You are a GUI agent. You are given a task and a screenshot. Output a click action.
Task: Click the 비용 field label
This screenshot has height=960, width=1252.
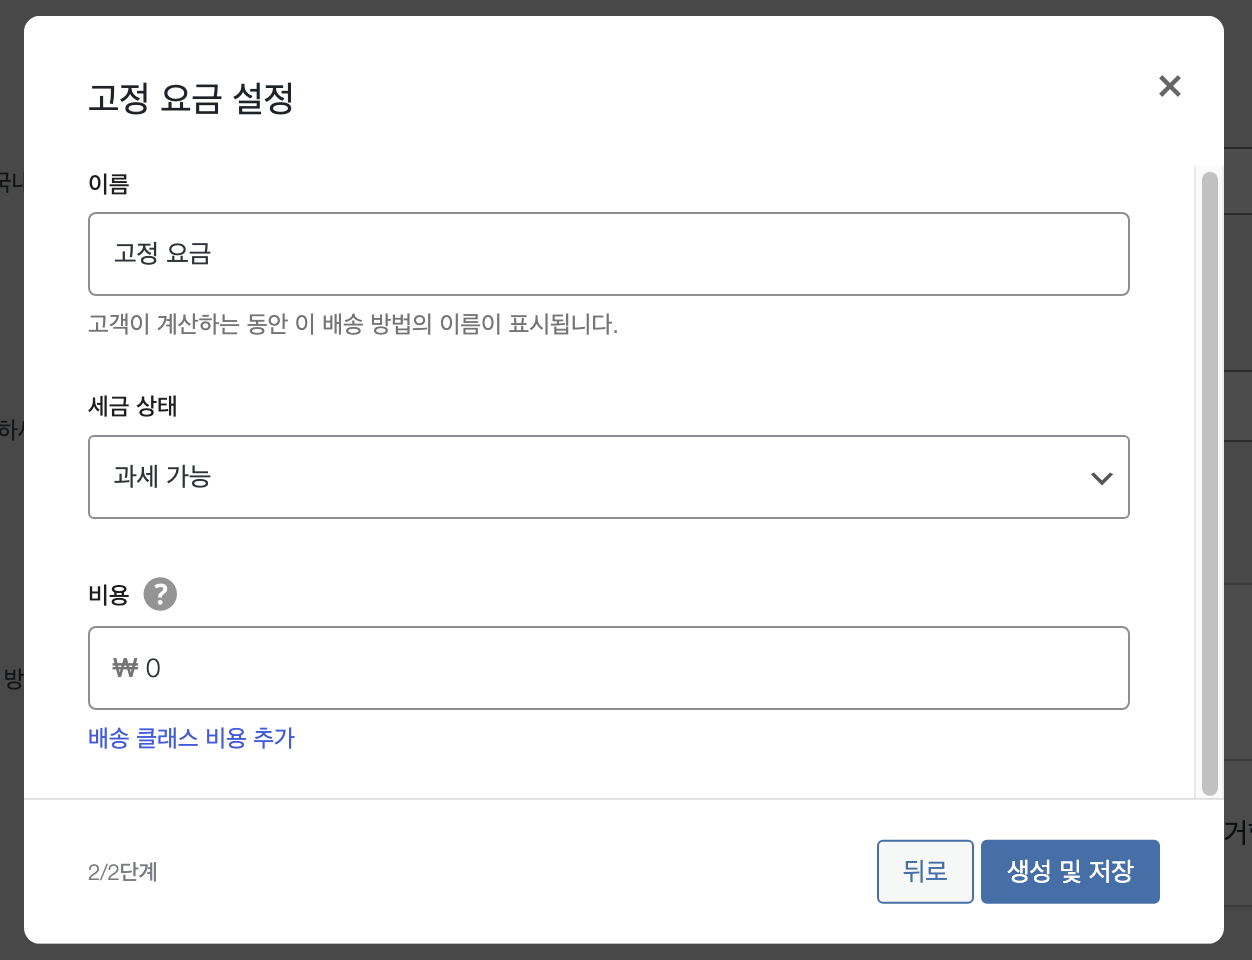[x=109, y=595]
